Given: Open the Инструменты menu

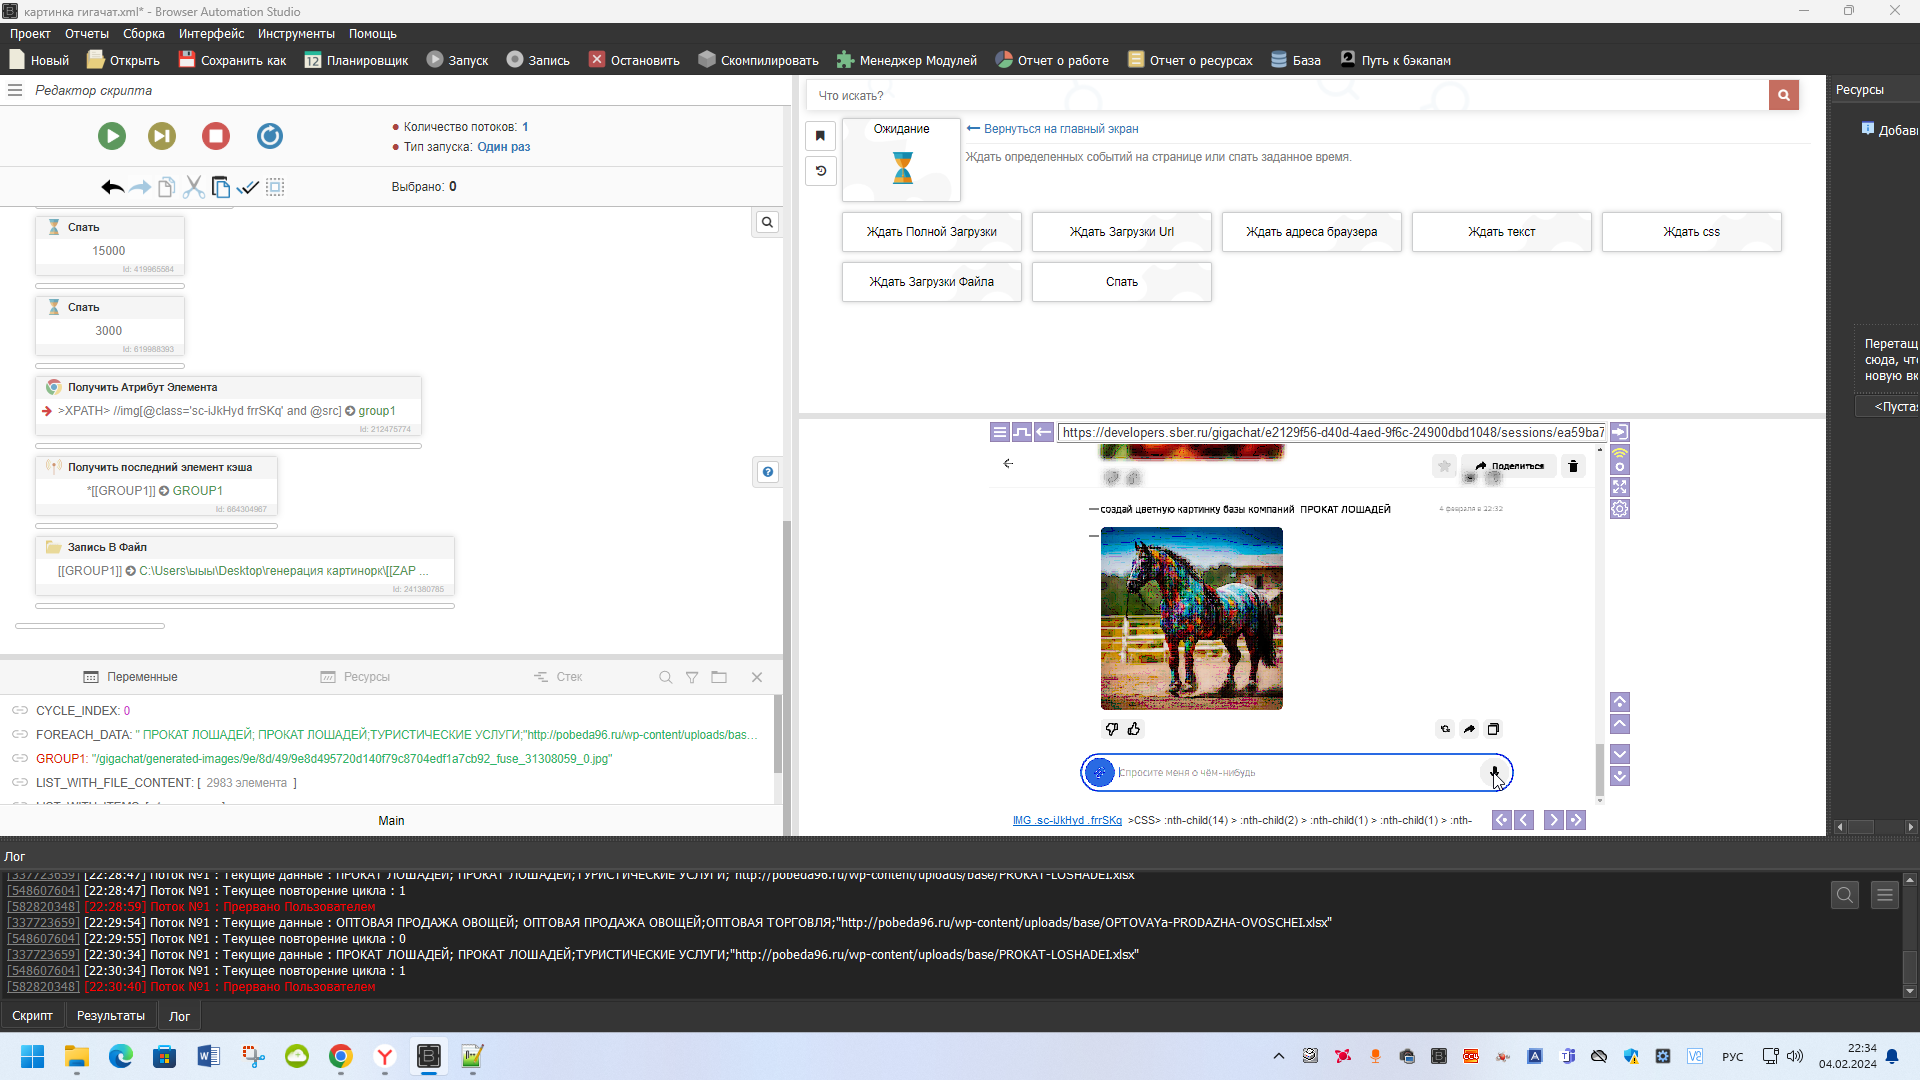Looking at the screenshot, I should (x=296, y=34).
